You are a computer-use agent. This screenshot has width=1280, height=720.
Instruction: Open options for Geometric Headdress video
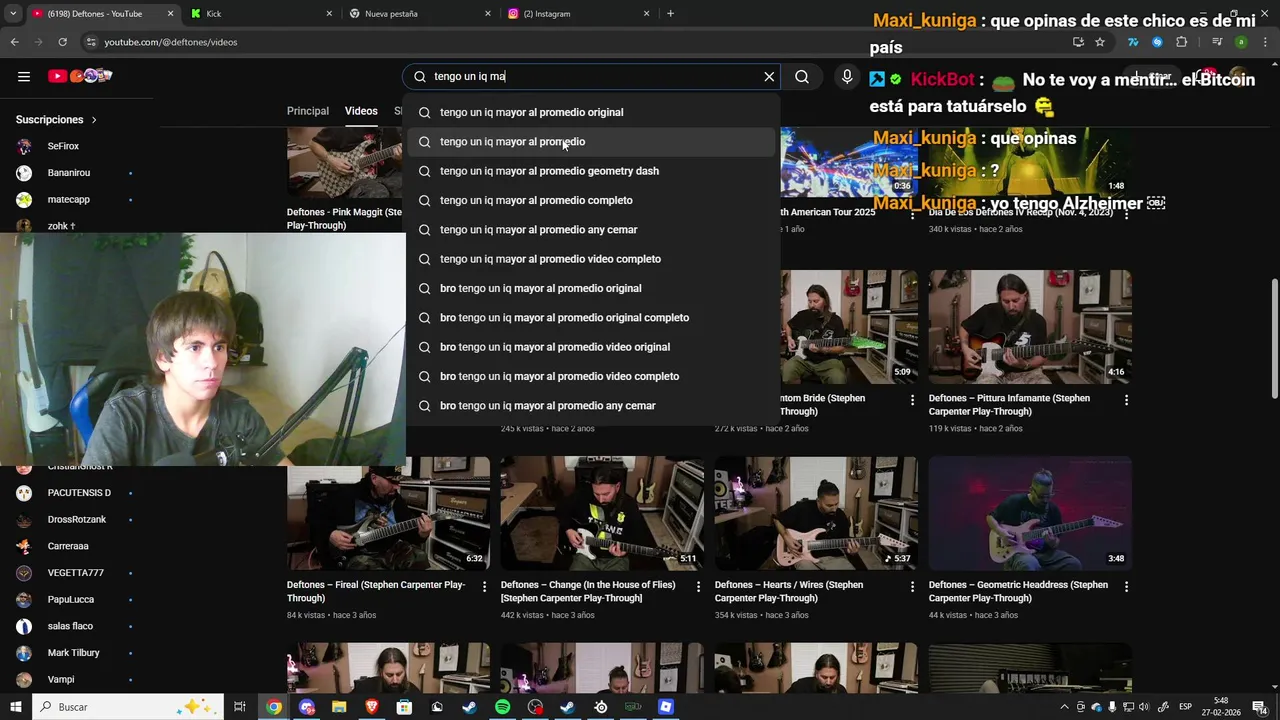[x=1126, y=586]
